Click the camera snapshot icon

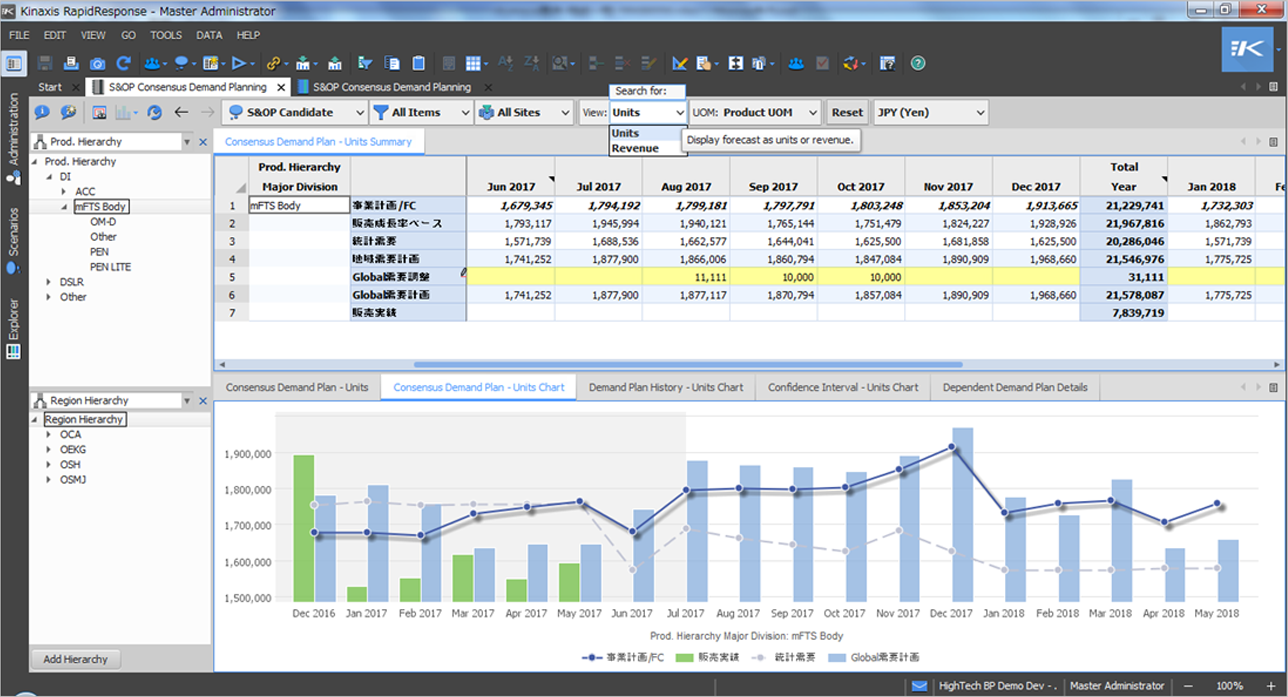98,63
